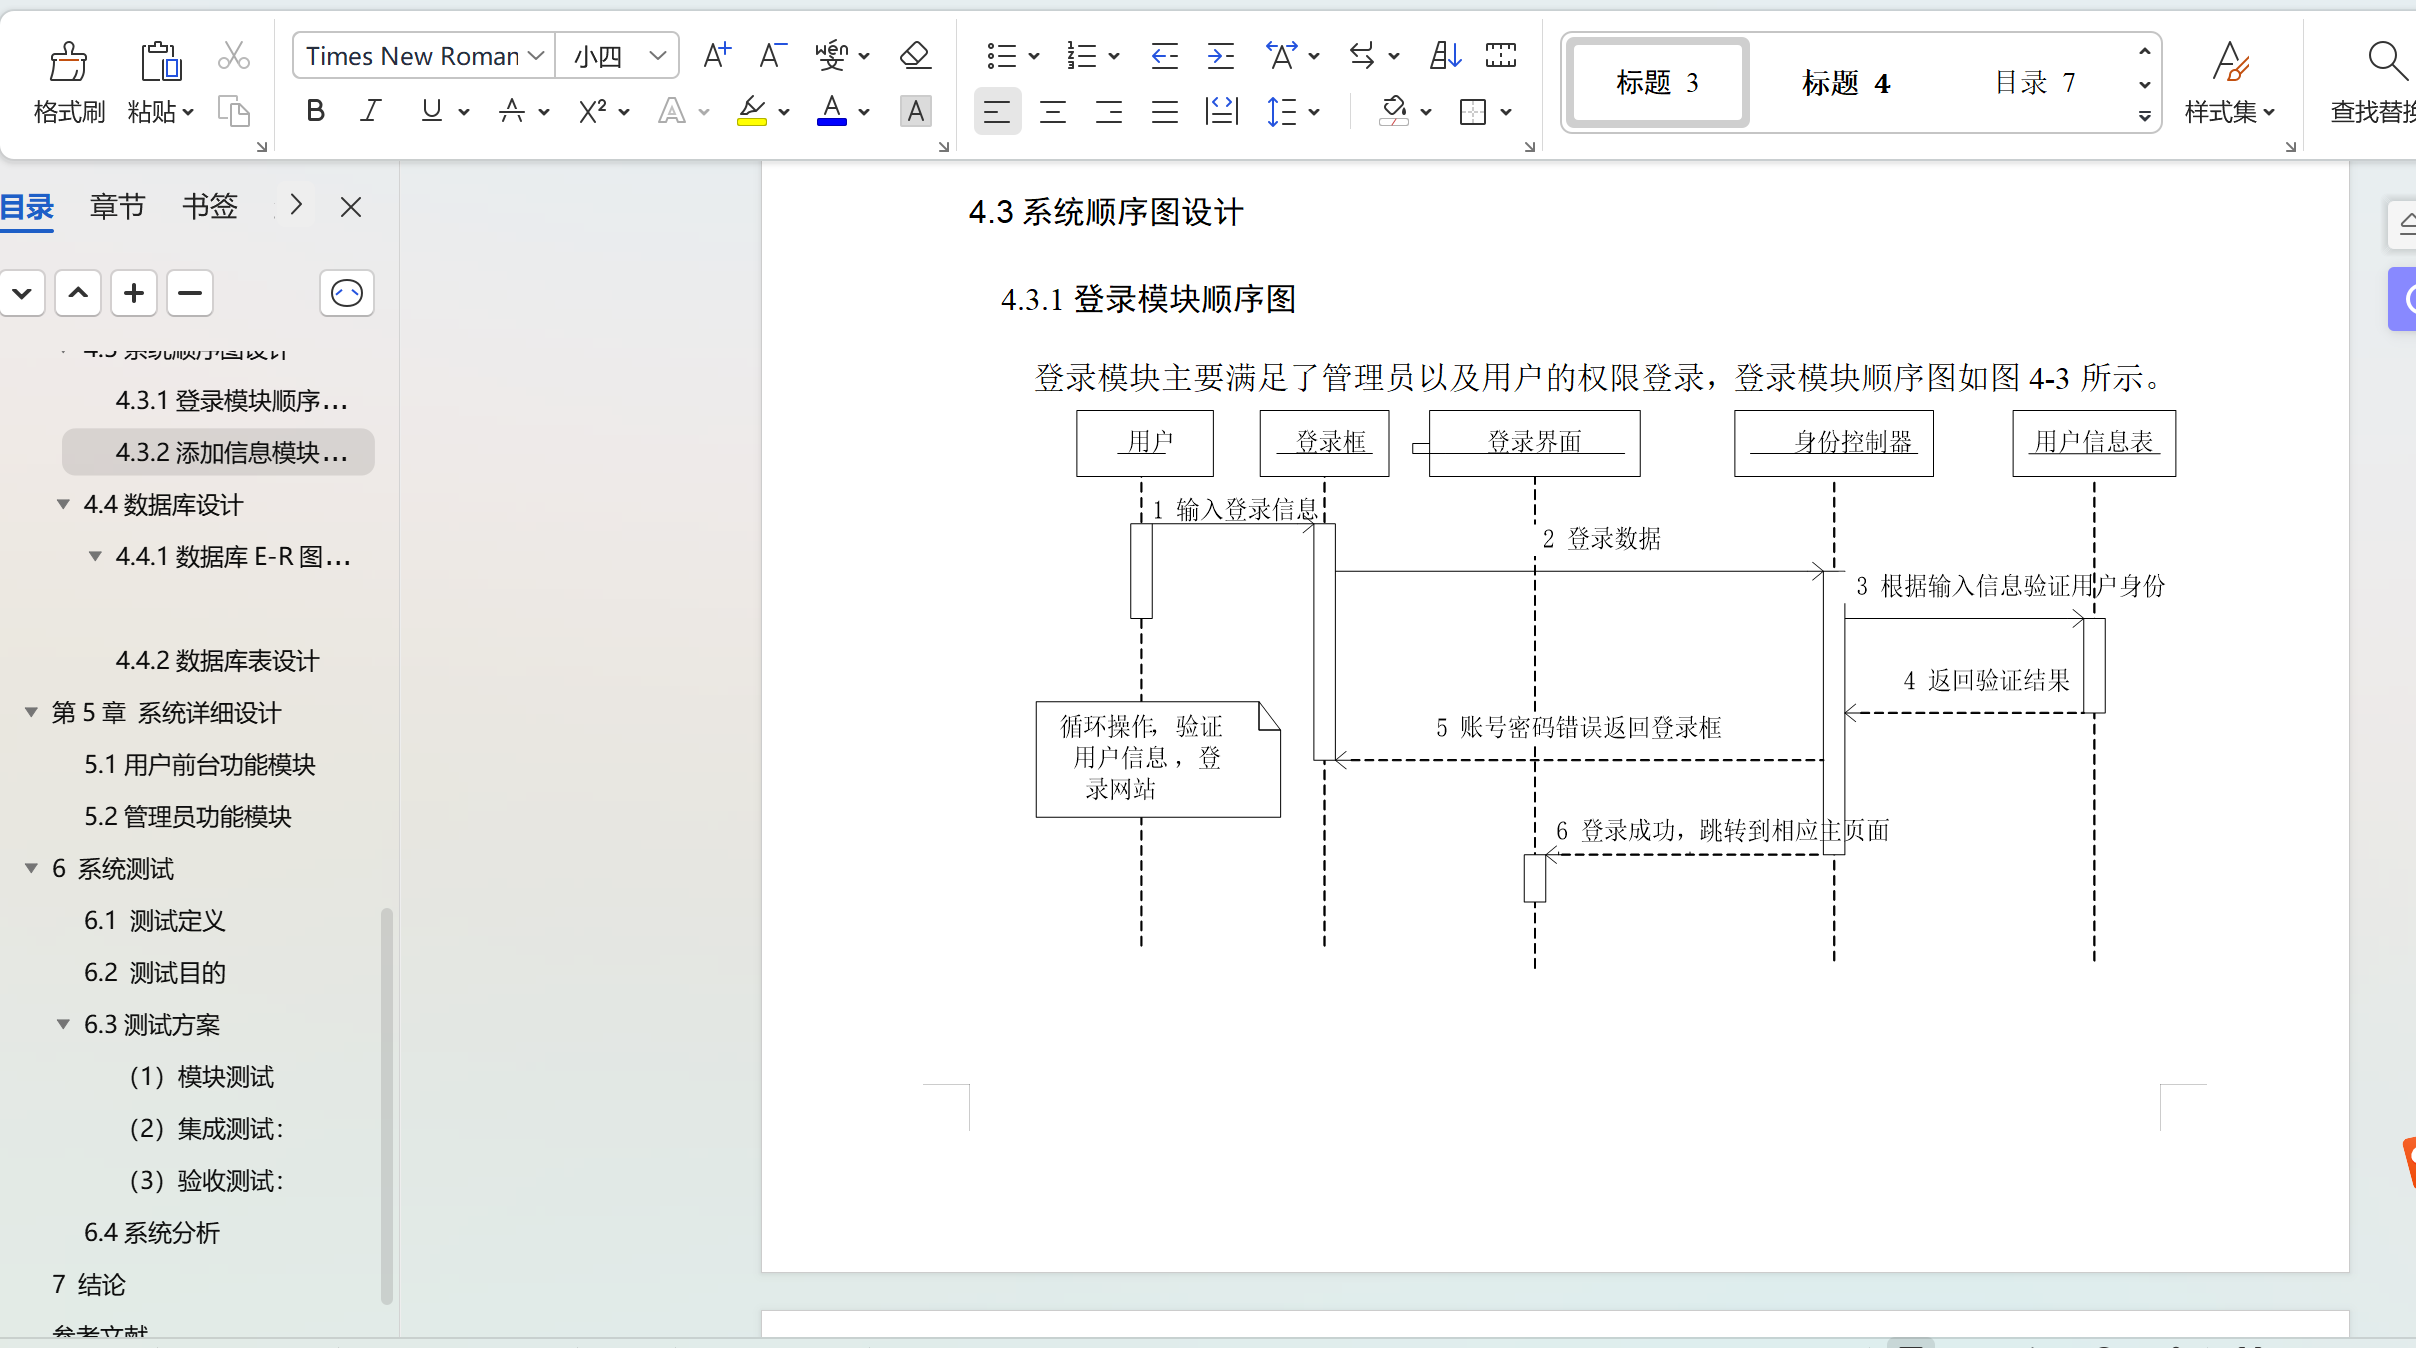The height and width of the screenshot is (1348, 2416).
Task: Switch to the 章节 tab
Action: click(x=117, y=207)
